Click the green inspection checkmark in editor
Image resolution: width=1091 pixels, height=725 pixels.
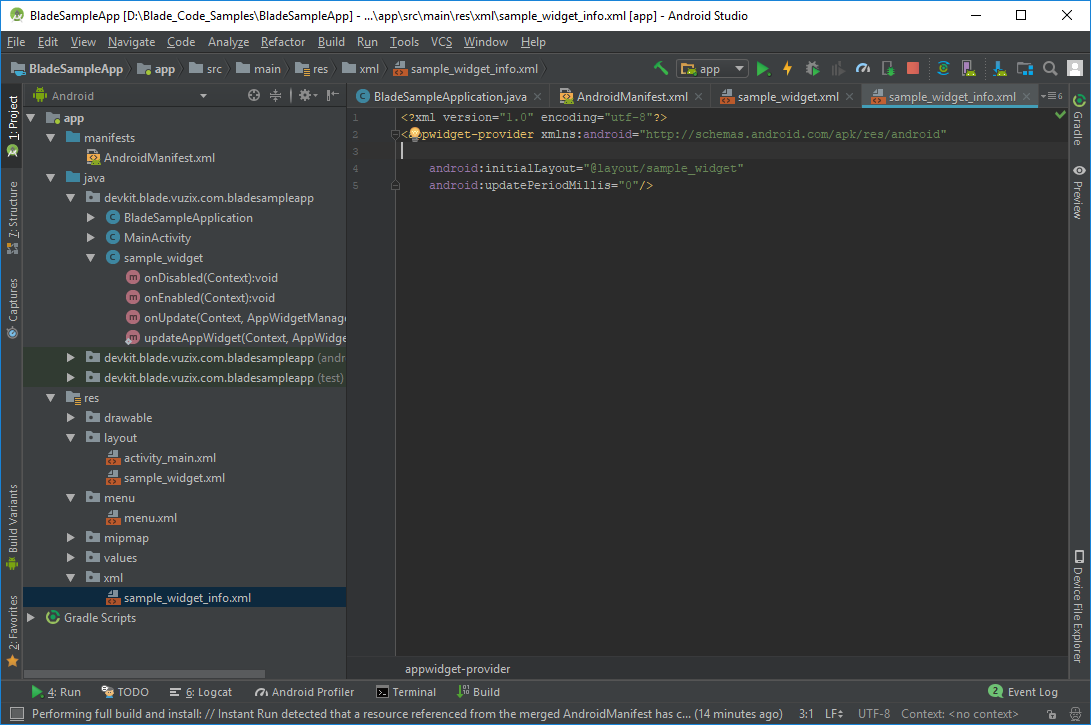pos(1060,115)
